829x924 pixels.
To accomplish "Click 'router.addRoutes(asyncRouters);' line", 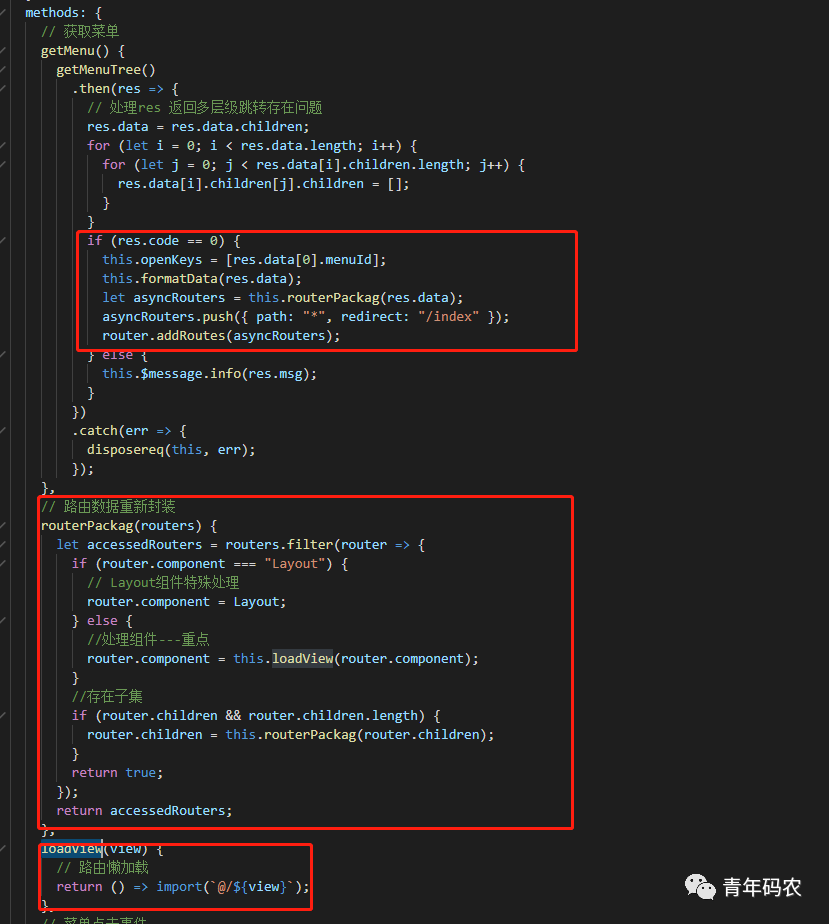I will (x=221, y=335).
